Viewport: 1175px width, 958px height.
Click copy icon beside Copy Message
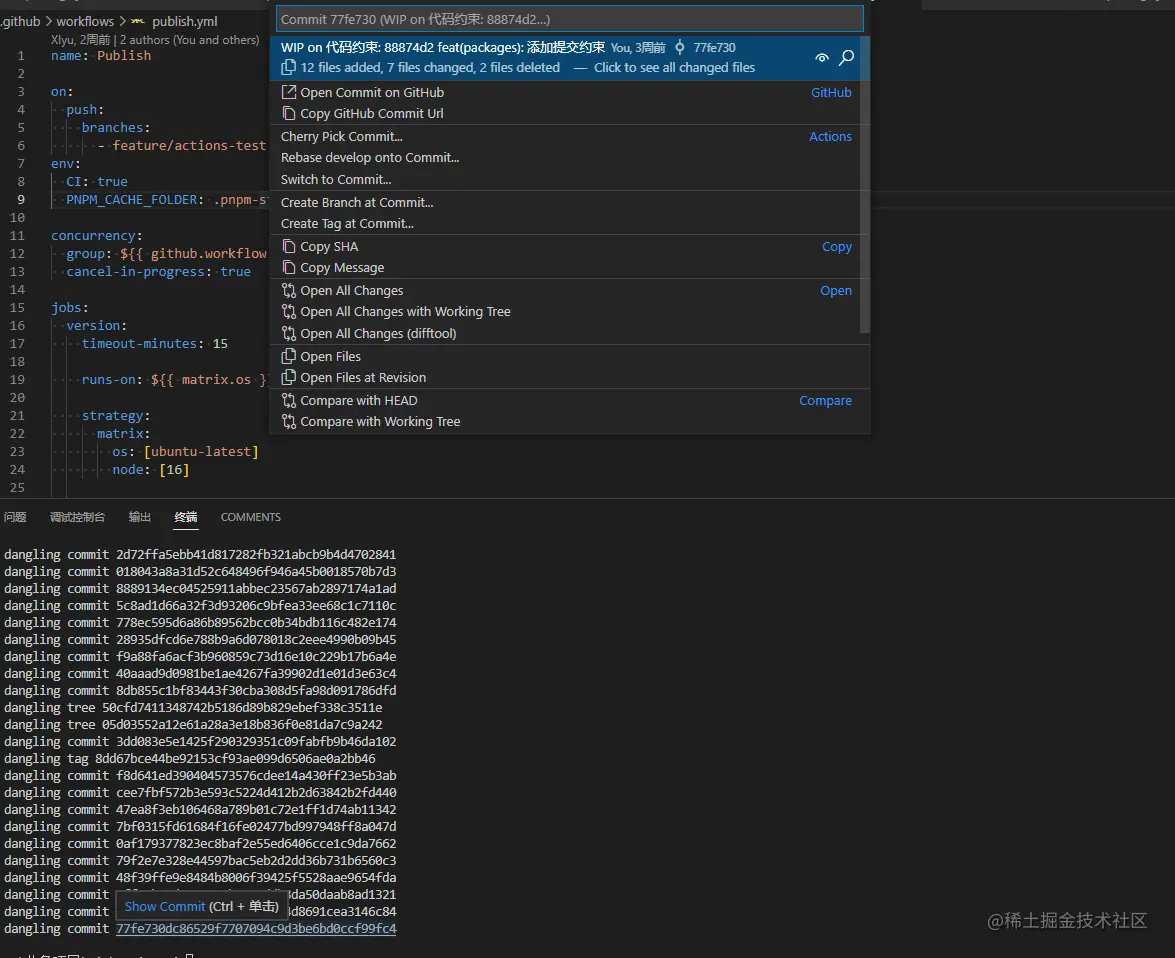289,268
